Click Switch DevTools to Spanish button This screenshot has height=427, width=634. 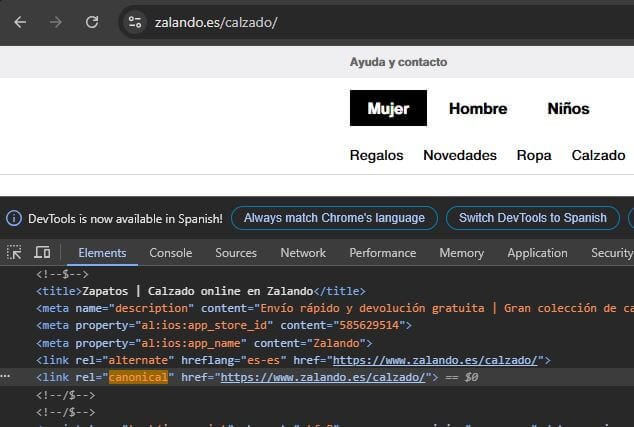click(x=533, y=218)
